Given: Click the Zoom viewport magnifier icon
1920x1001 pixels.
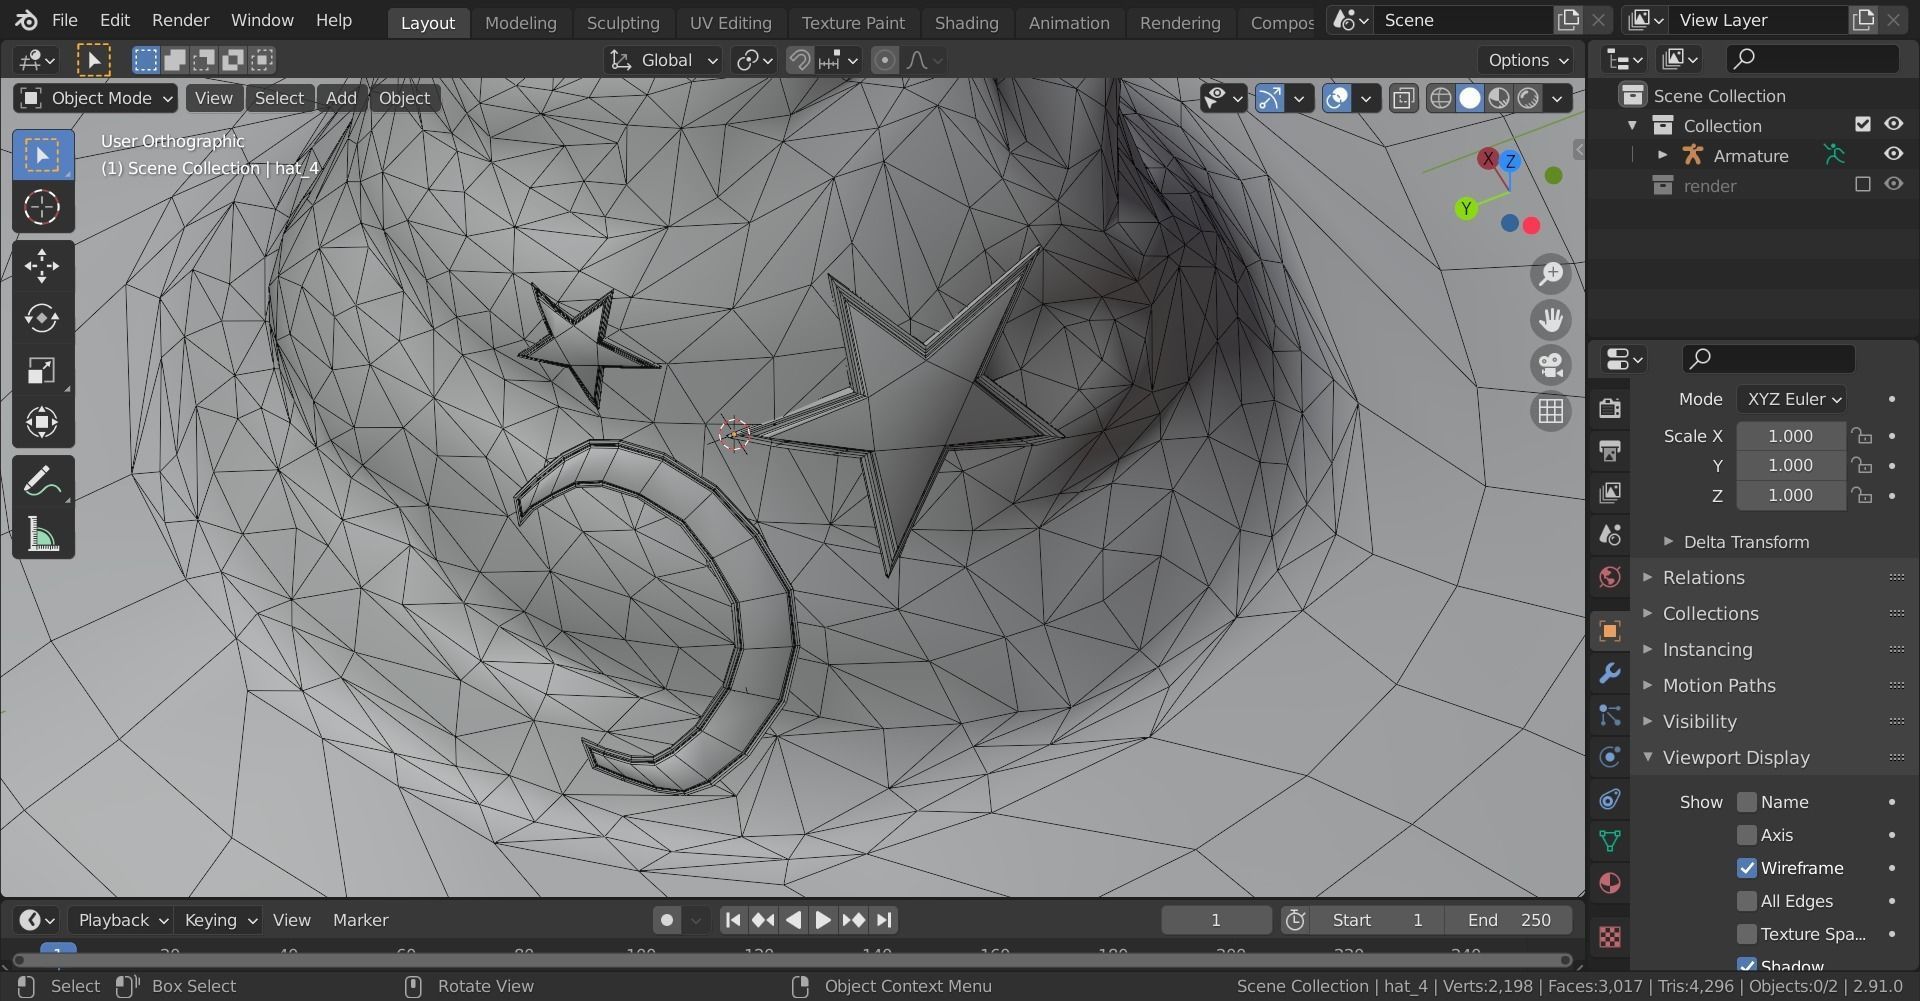Looking at the screenshot, I should pyautogui.click(x=1551, y=274).
